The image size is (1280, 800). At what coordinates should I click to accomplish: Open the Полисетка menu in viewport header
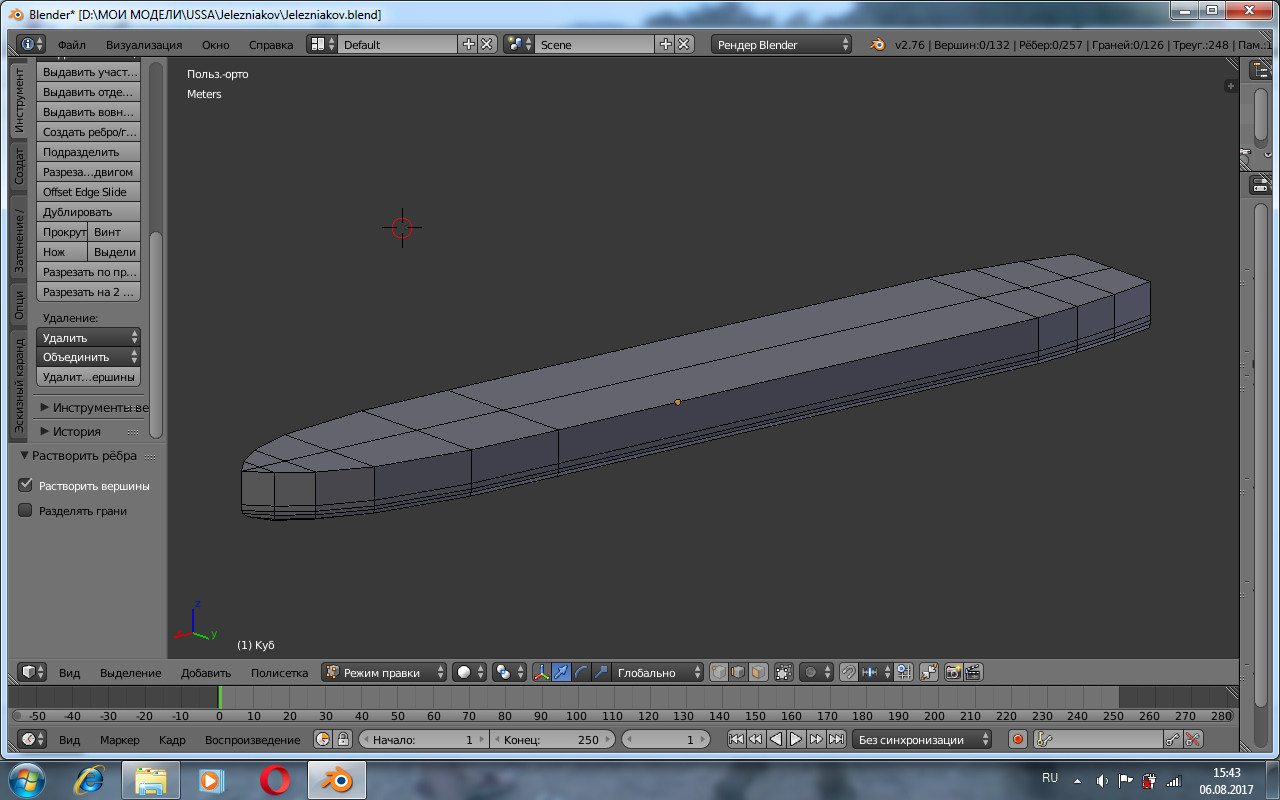(279, 673)
